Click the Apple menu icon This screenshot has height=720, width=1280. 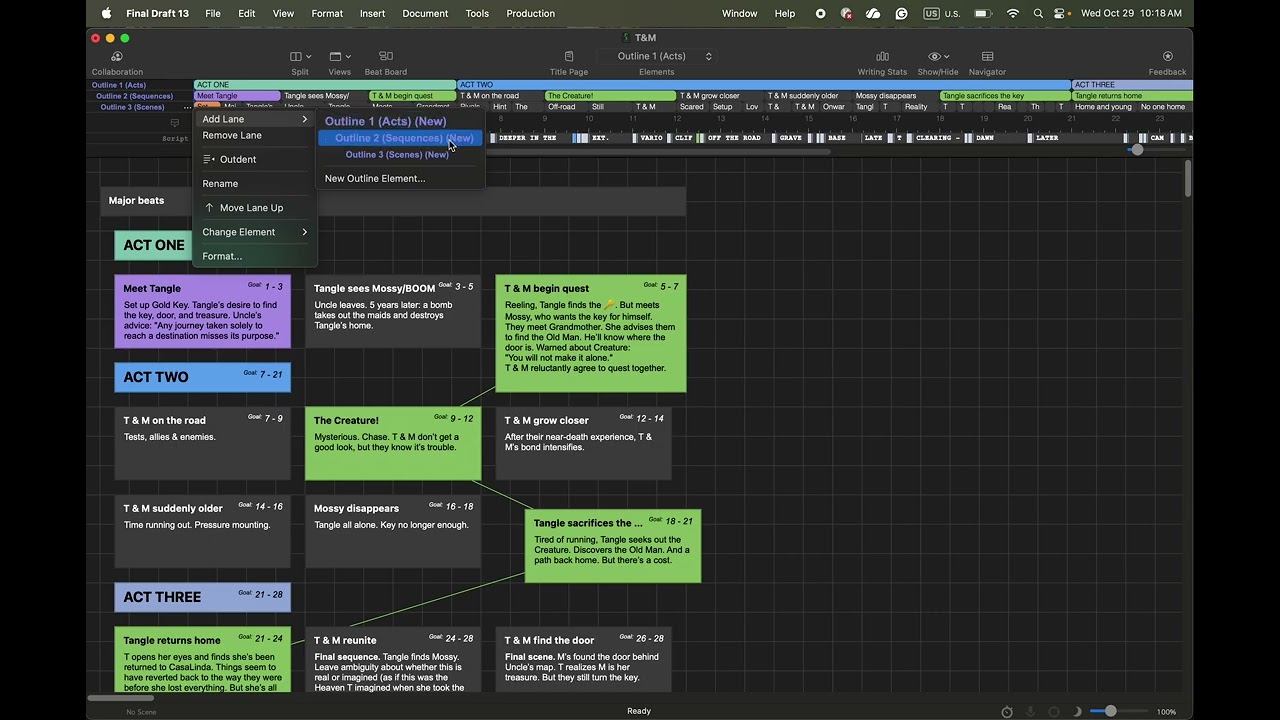click(x=106, y=13)
